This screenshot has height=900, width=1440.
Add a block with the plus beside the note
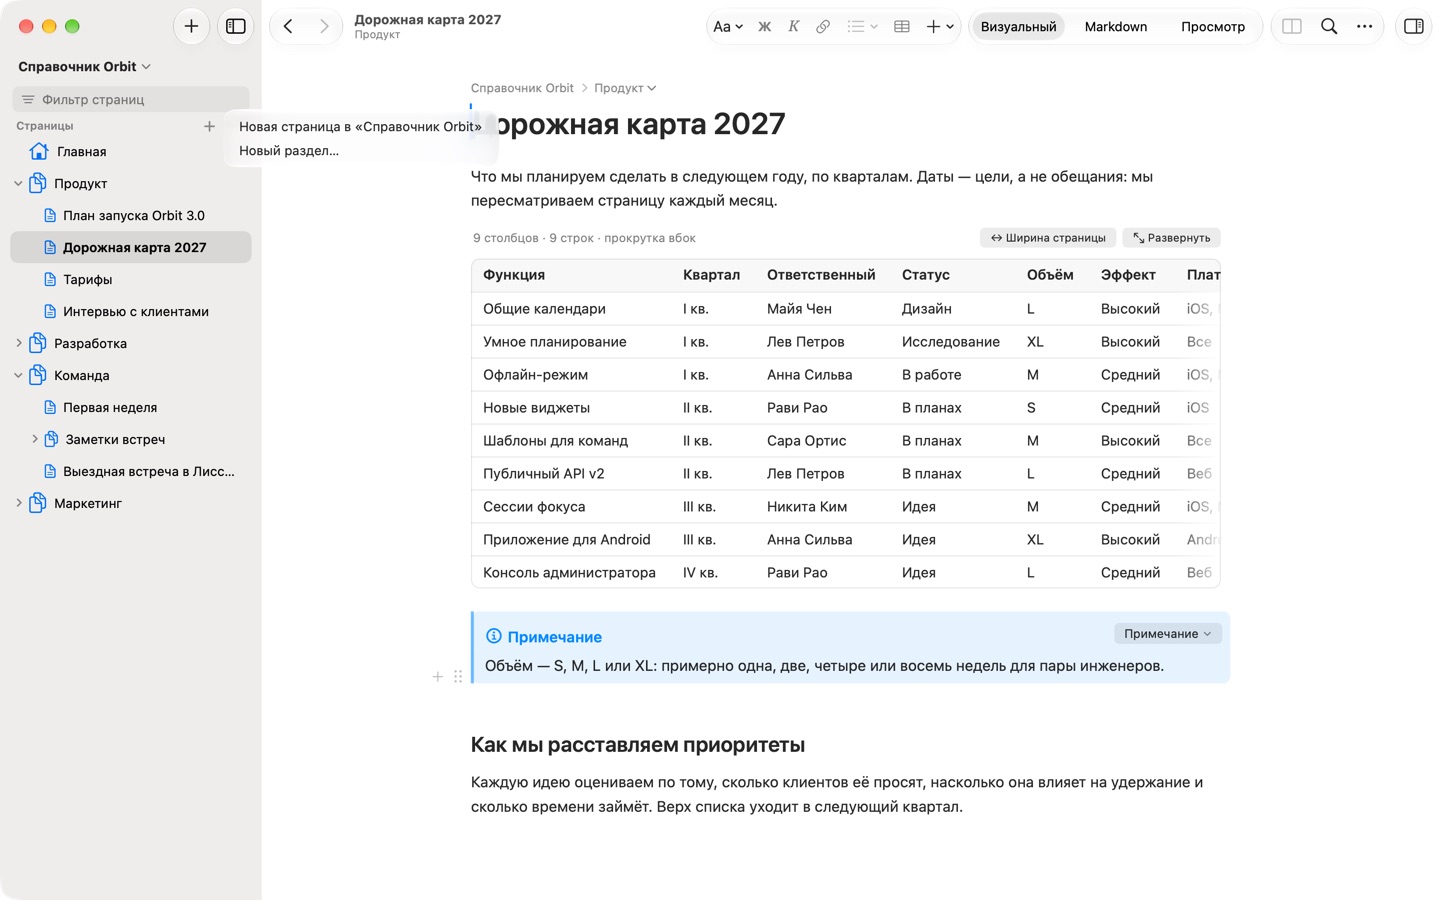[x=437, y=677]
